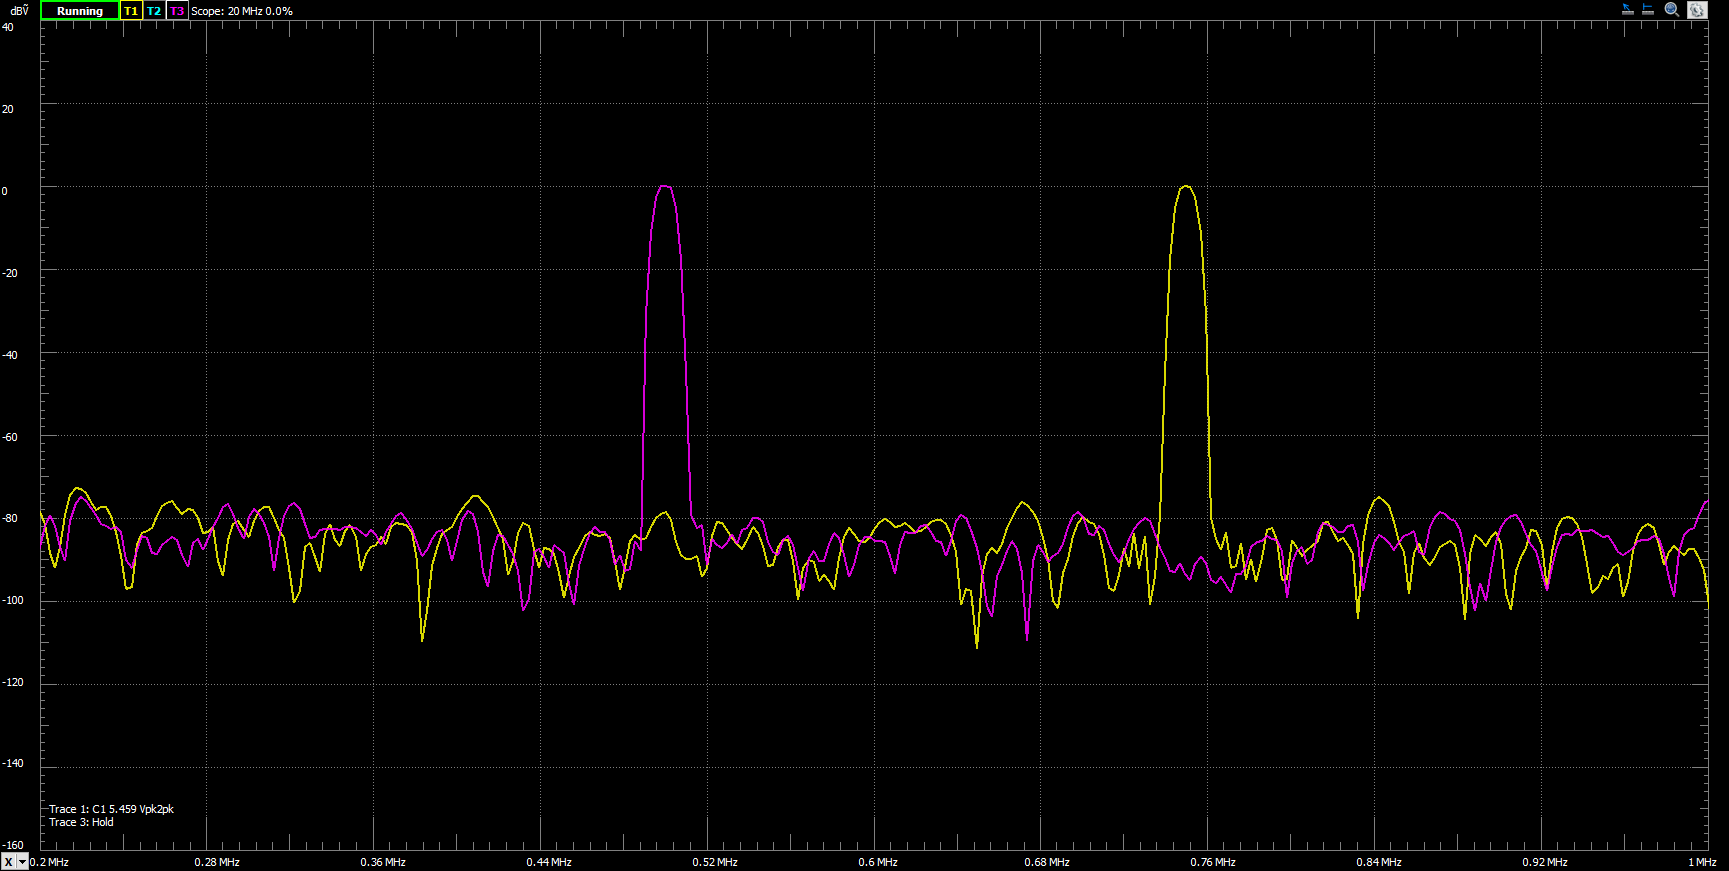
Task: Click the 0.6 MHz axis label
Action: click(x=878, y=862)
